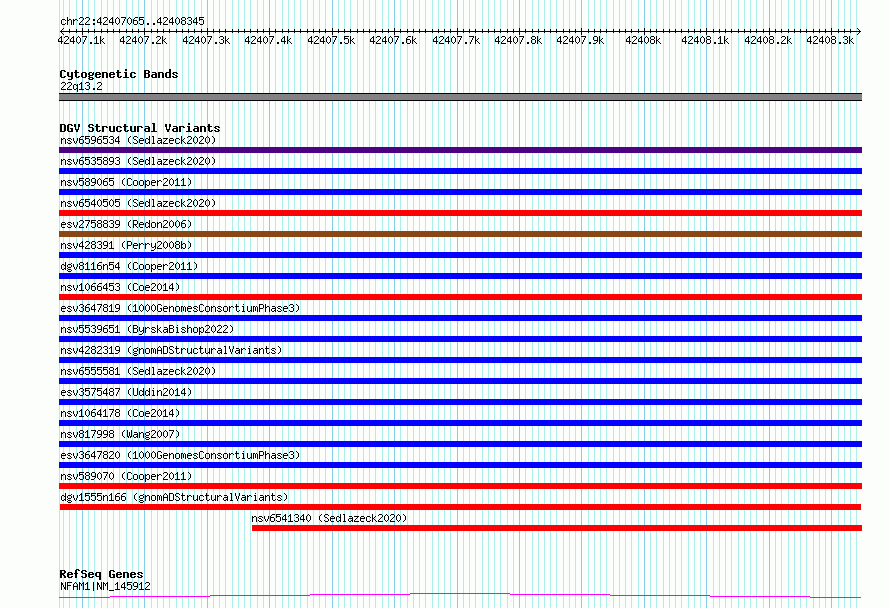This screenshot has width=890, height=608.
Task: Click the blue nsv5539651 feature bar
Action: click(460, 339)
